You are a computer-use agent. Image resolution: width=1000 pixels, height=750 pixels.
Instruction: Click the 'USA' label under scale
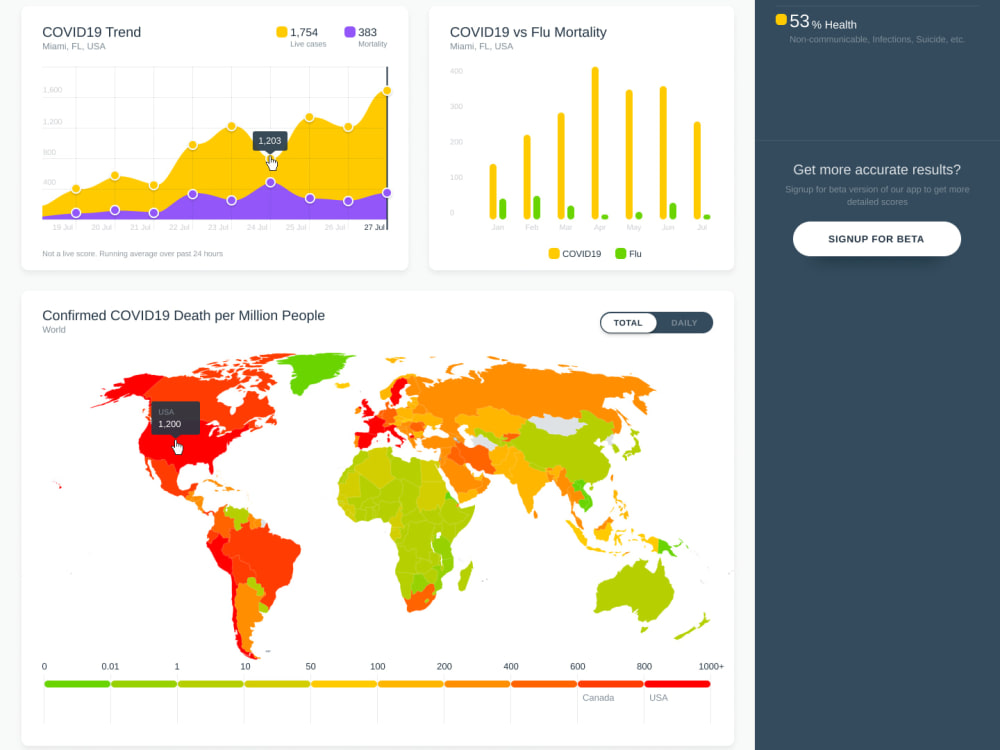point(658,698)
